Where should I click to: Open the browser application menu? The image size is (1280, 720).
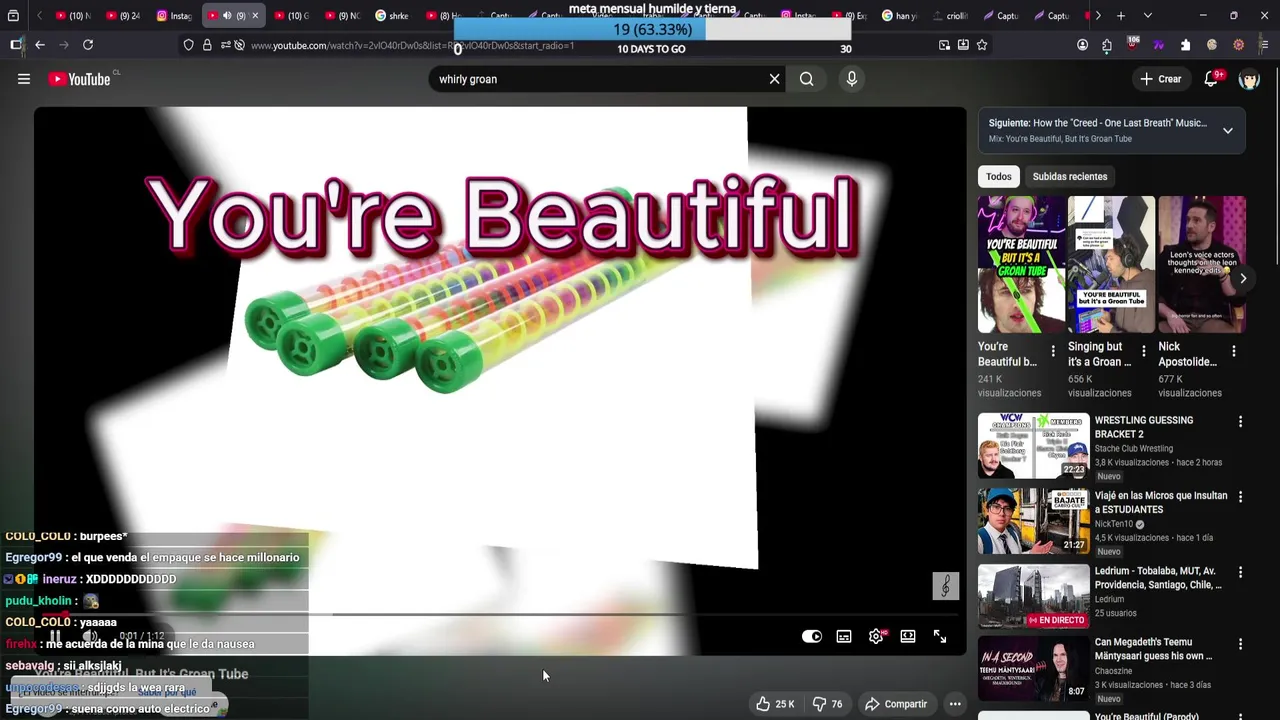click(1264, 45)
